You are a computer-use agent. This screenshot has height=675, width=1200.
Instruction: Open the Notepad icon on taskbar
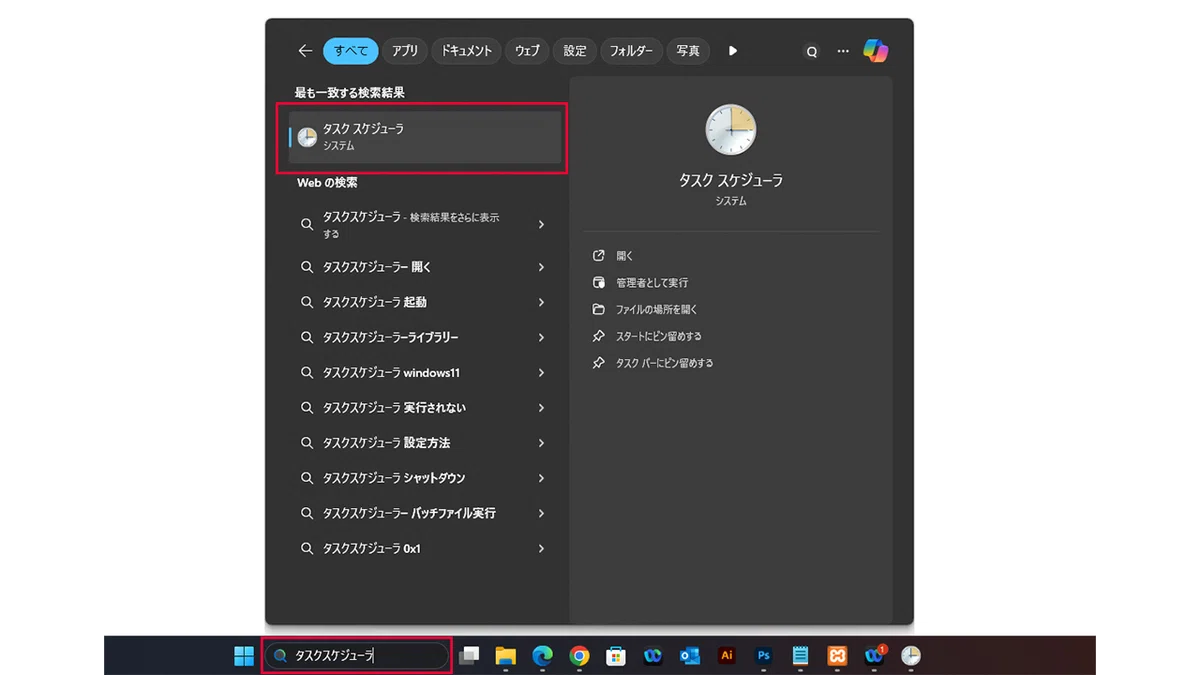[x=801, y=656]
